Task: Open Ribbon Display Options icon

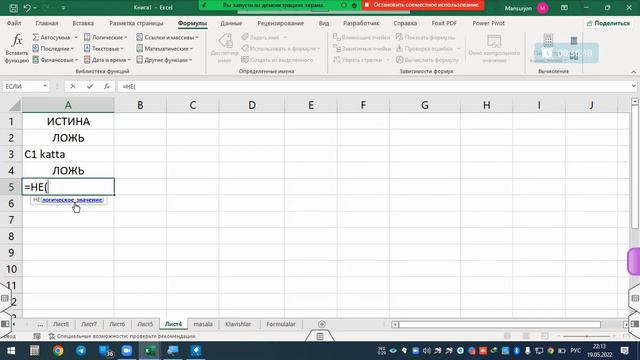Action: 564,7
